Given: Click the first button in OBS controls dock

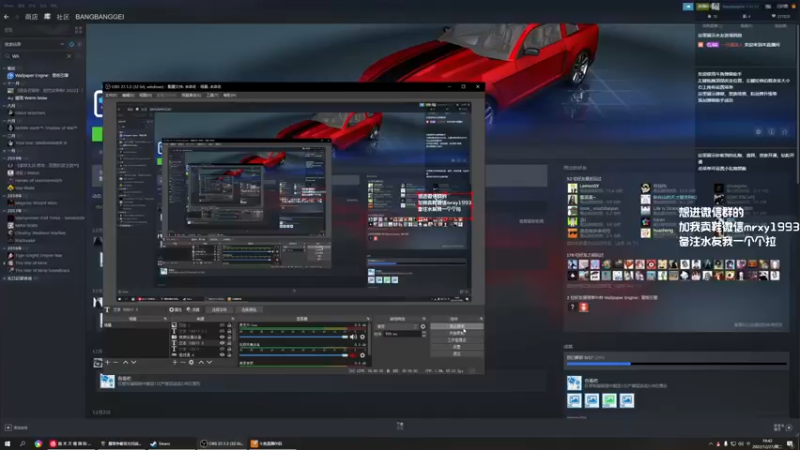Looking at the screenshot, I should click(x=457, y=326).
